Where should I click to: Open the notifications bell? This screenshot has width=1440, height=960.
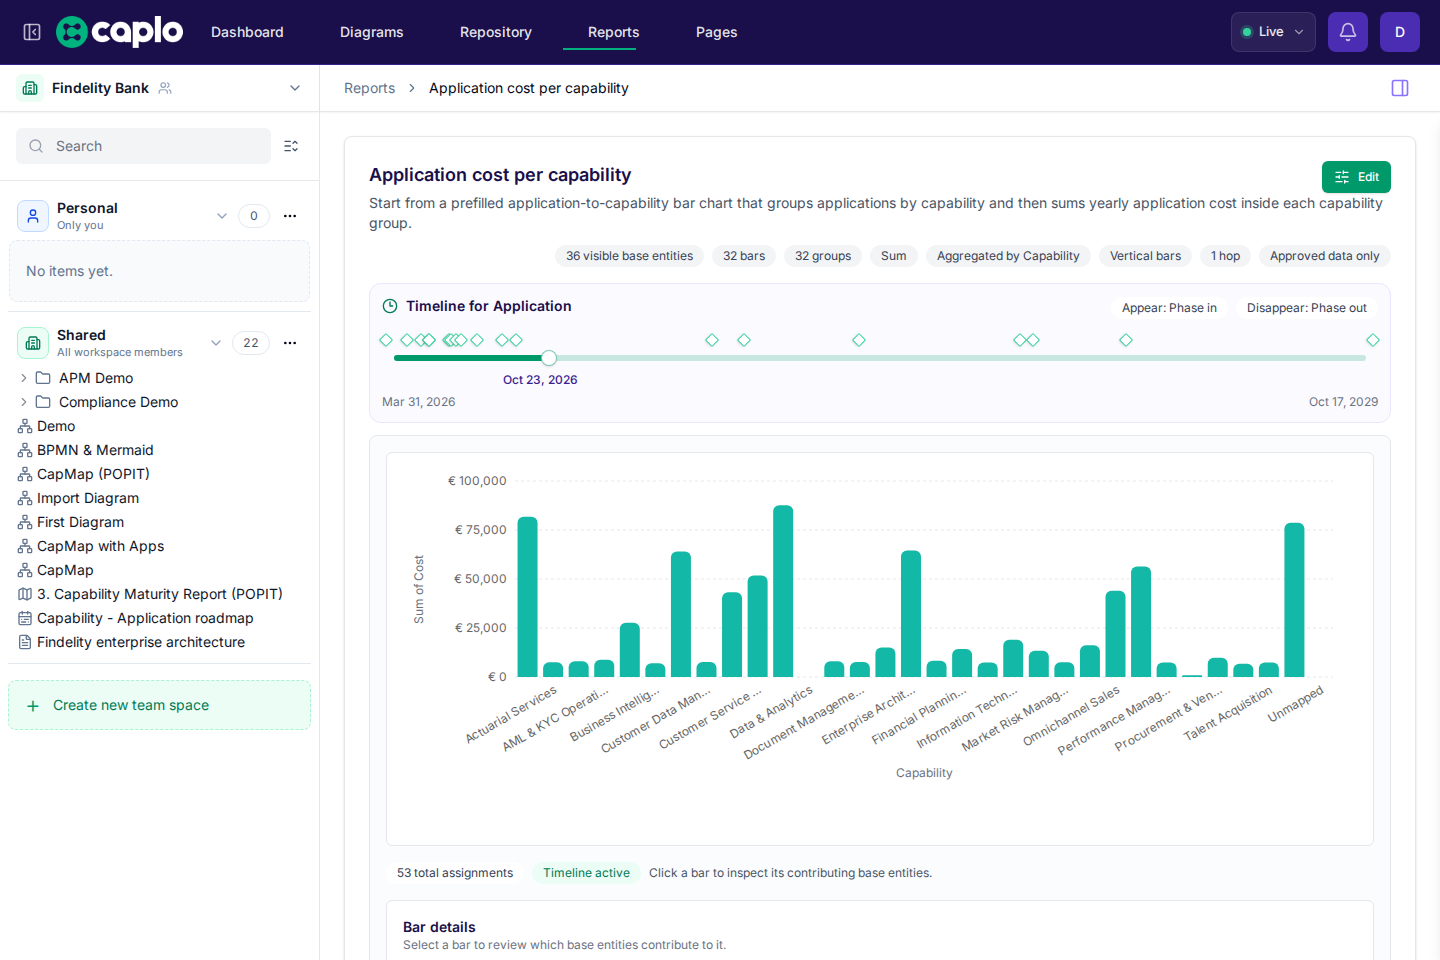coord(1348,32)
